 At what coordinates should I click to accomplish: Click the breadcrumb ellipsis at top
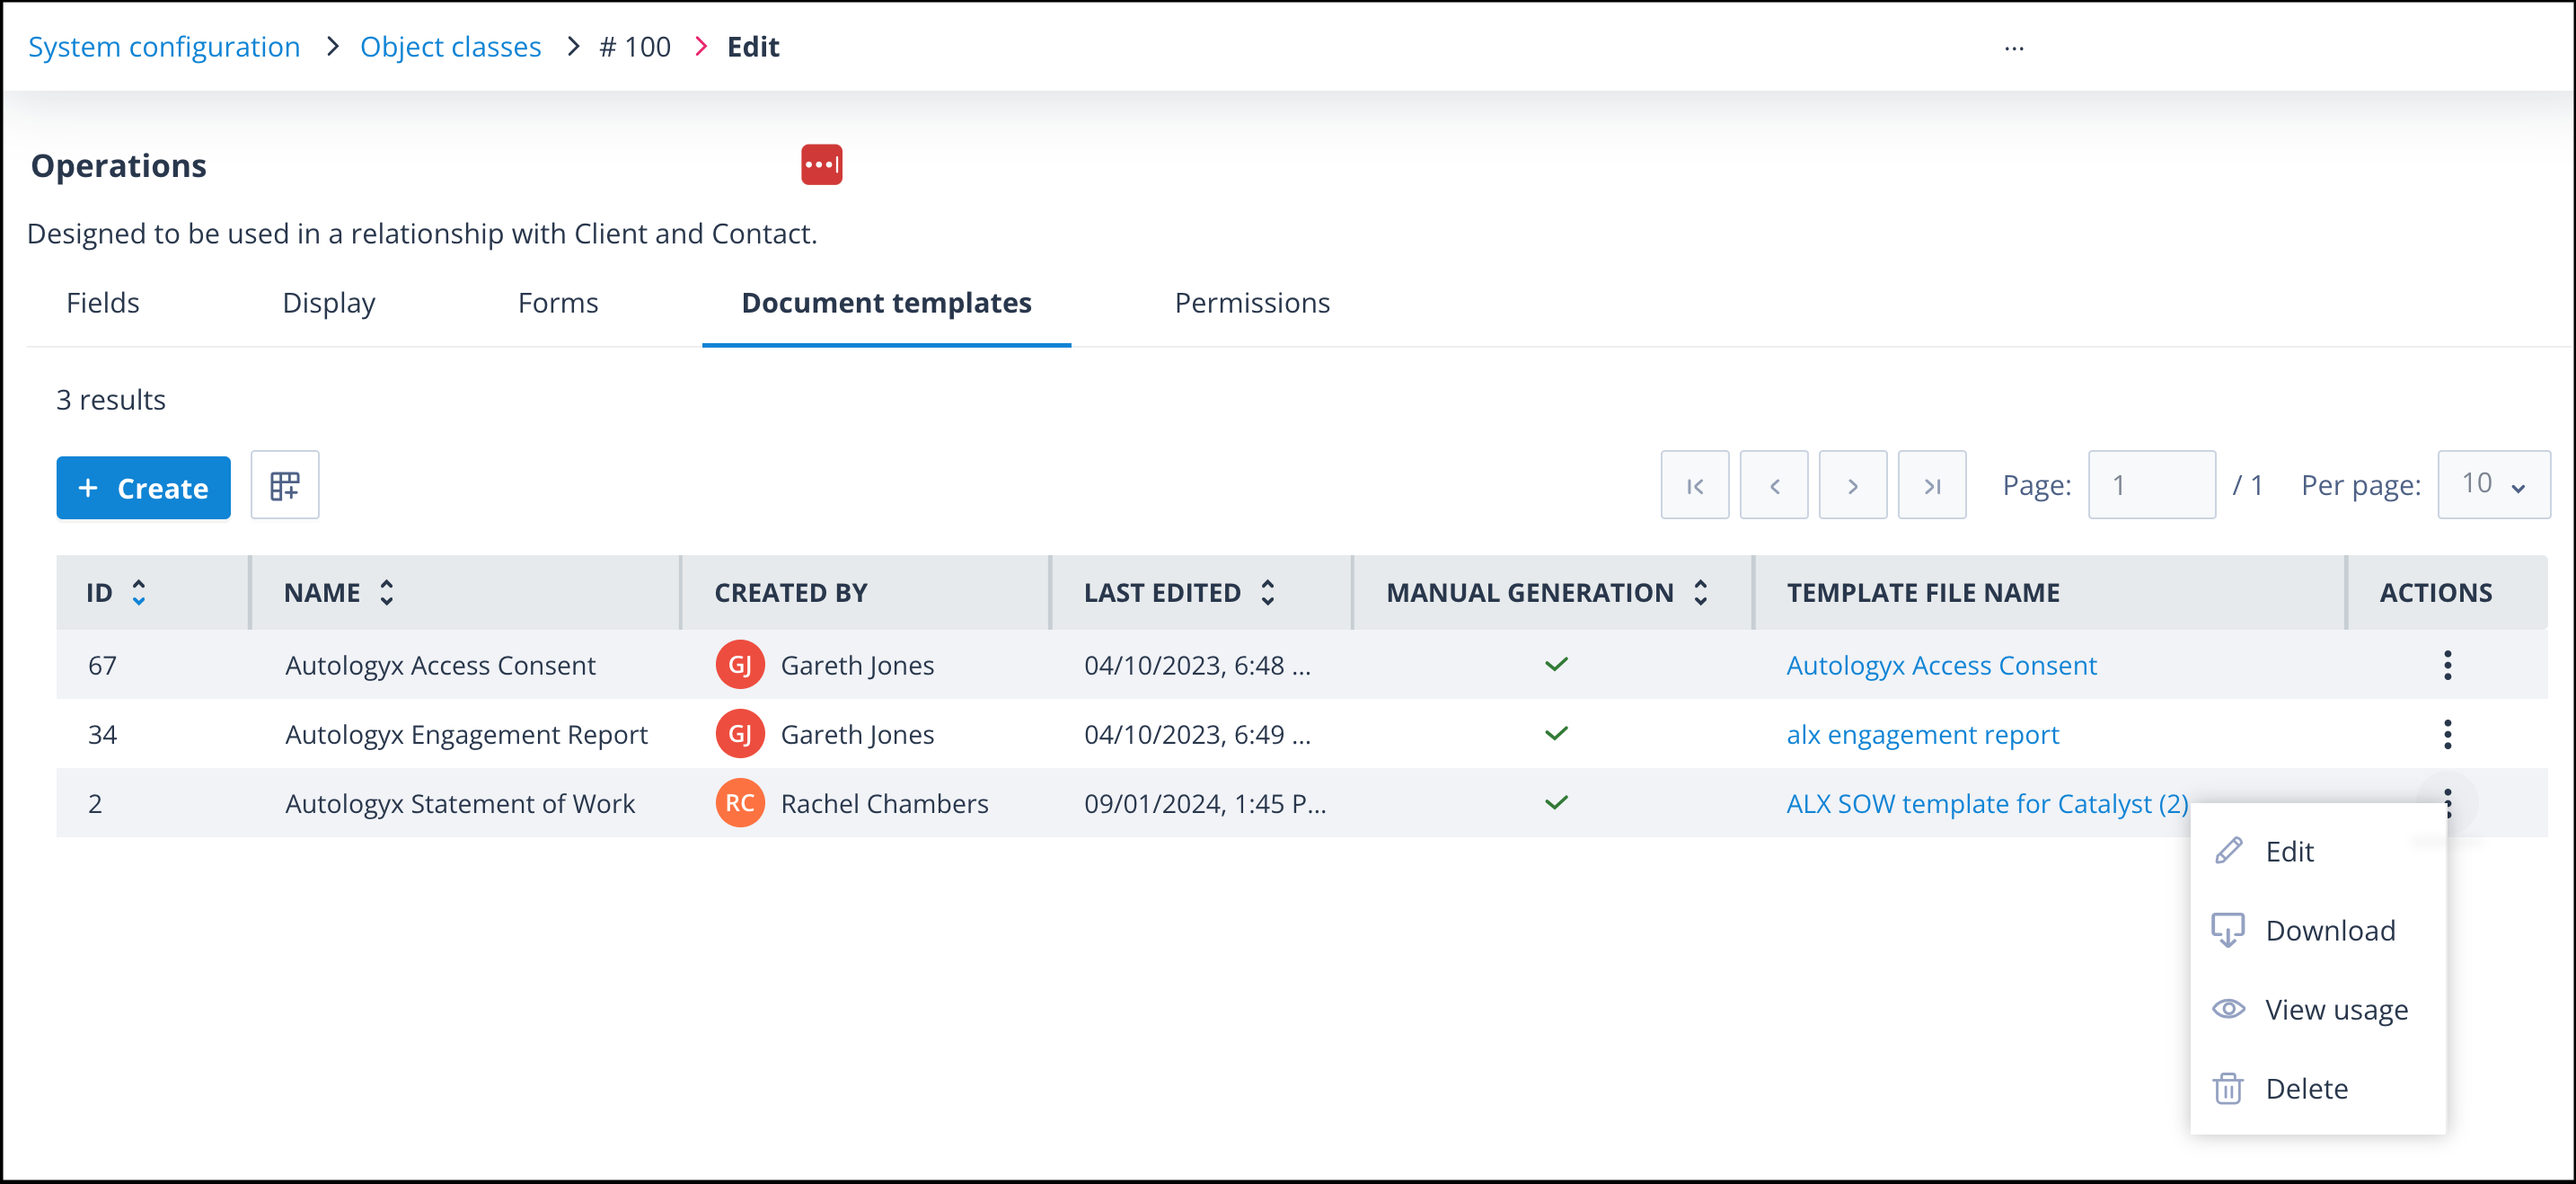pos(2014,48)
